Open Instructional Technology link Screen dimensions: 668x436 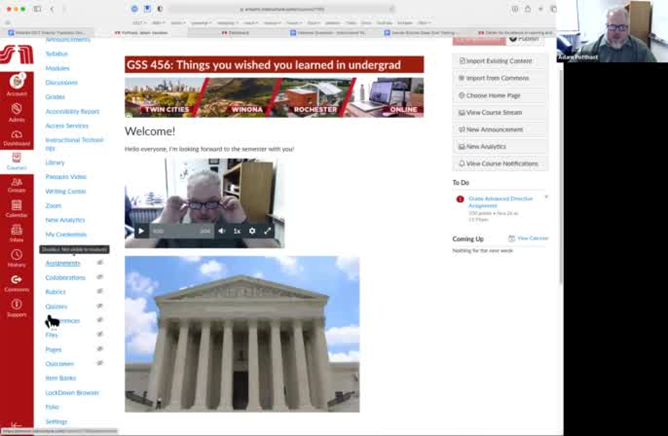tap(74, 144)
